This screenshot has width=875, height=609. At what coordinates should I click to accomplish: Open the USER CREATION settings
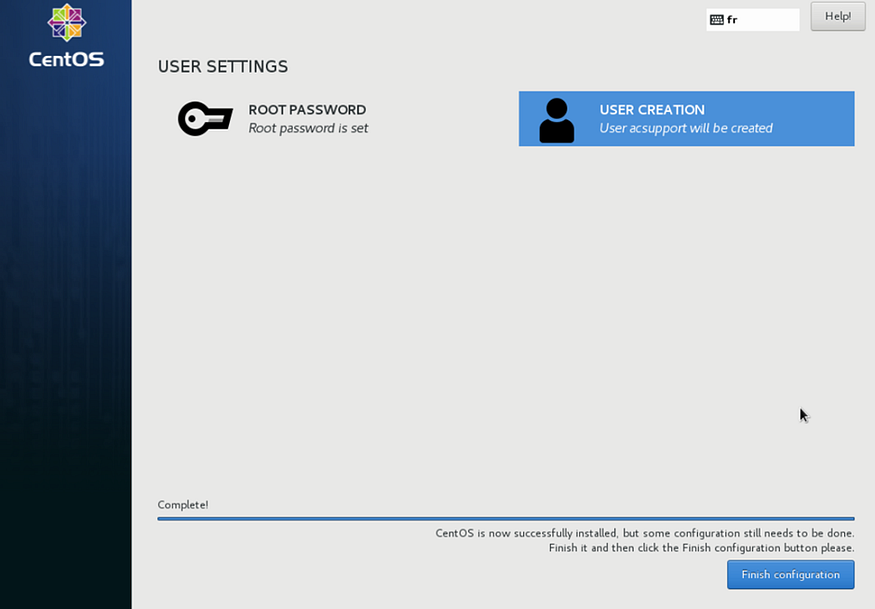pyautogui.click(x=686, y=119)
